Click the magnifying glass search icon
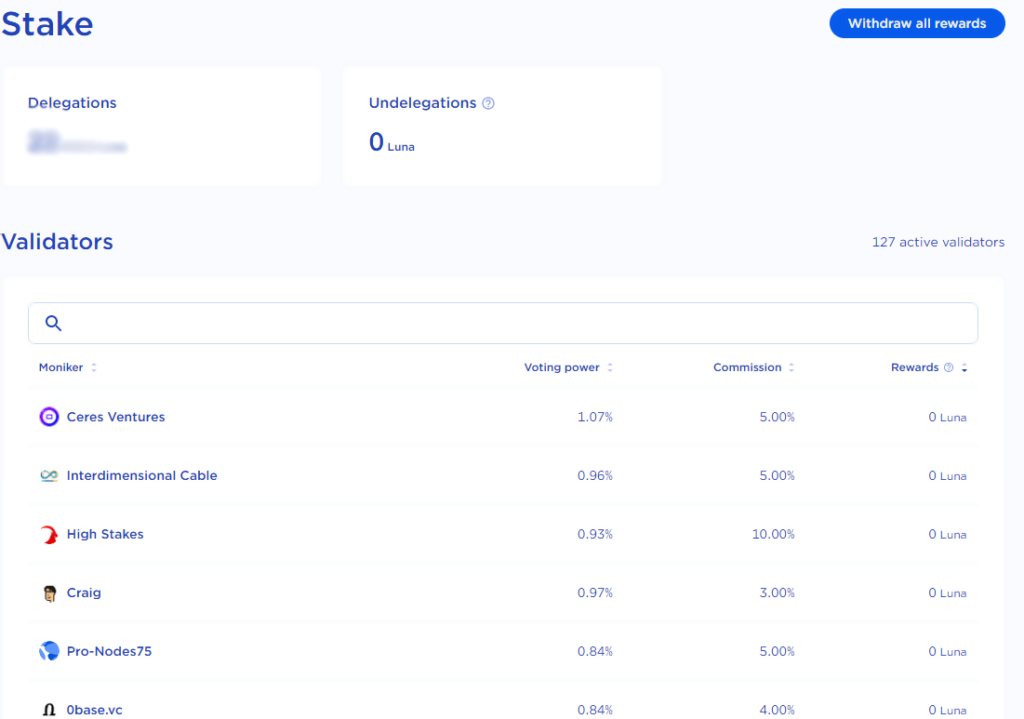The height and width of the screenshot is (719, 1024). pyautogui.click(x=54, y=323)
